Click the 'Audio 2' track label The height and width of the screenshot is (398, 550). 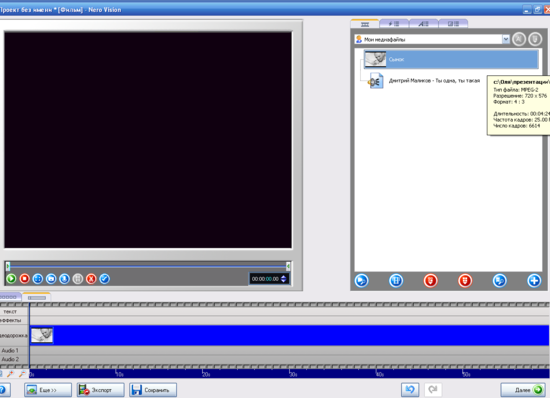coord(10,359)
